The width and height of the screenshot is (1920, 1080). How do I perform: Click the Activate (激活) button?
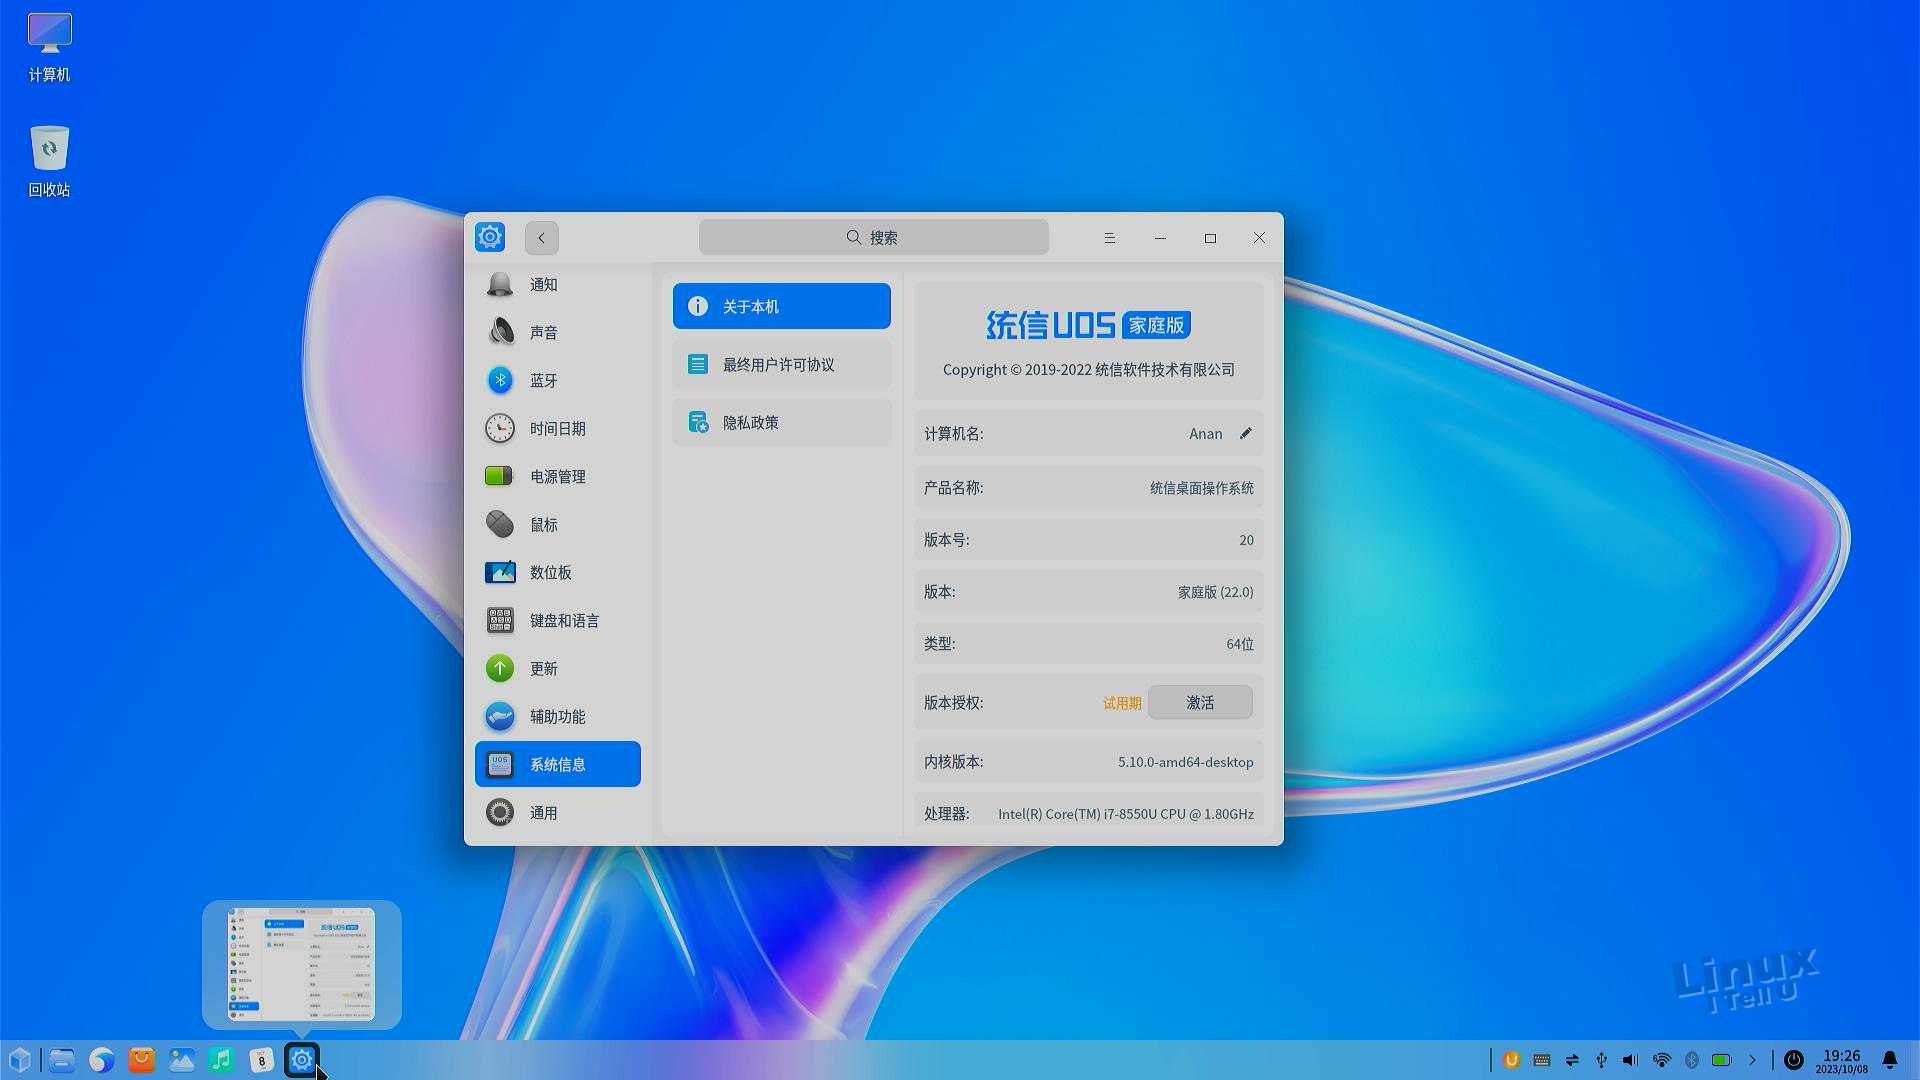pos(1199,703)
